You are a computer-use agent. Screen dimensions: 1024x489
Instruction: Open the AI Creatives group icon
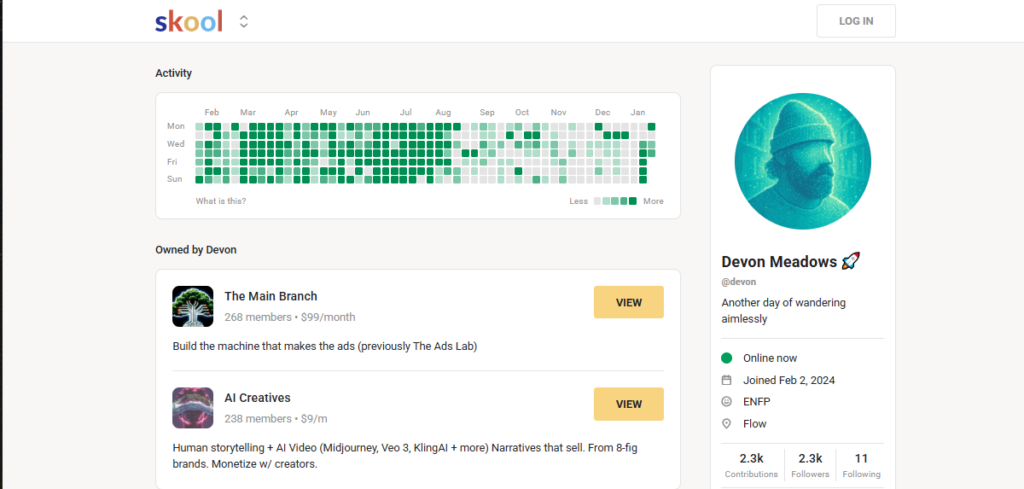coord(193,408)
